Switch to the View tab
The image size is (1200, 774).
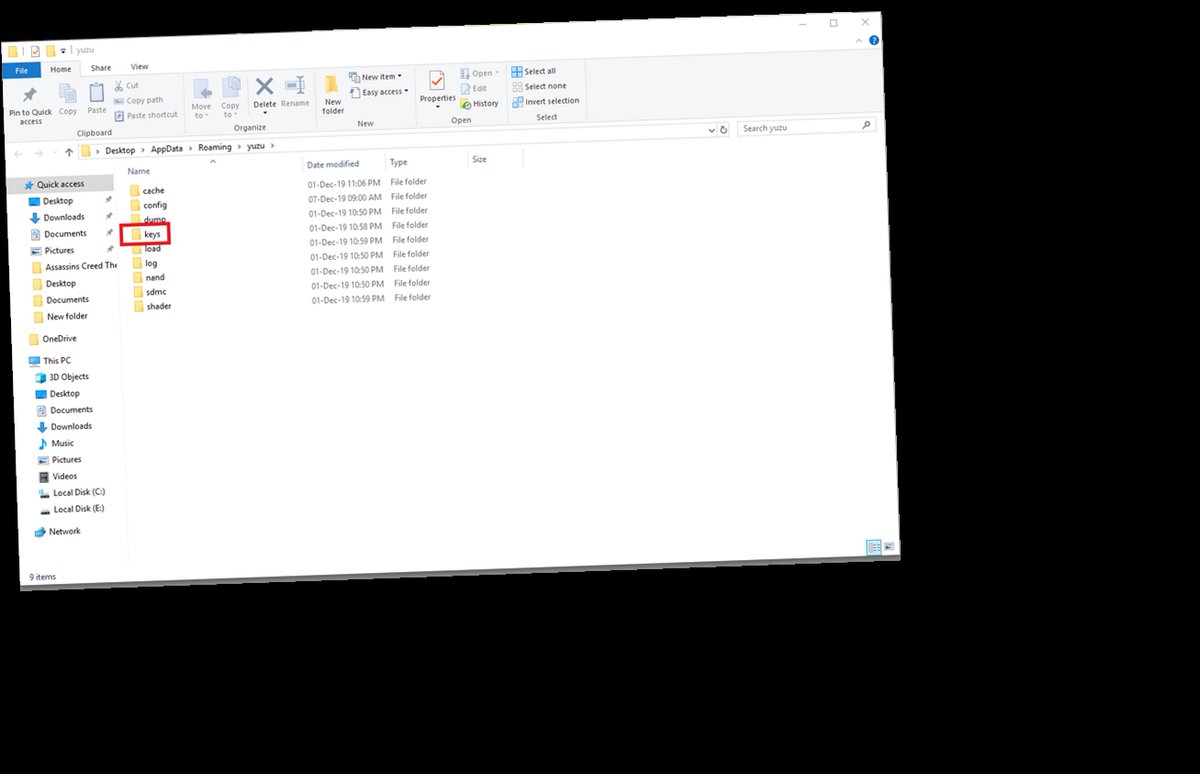coord(139,67)
